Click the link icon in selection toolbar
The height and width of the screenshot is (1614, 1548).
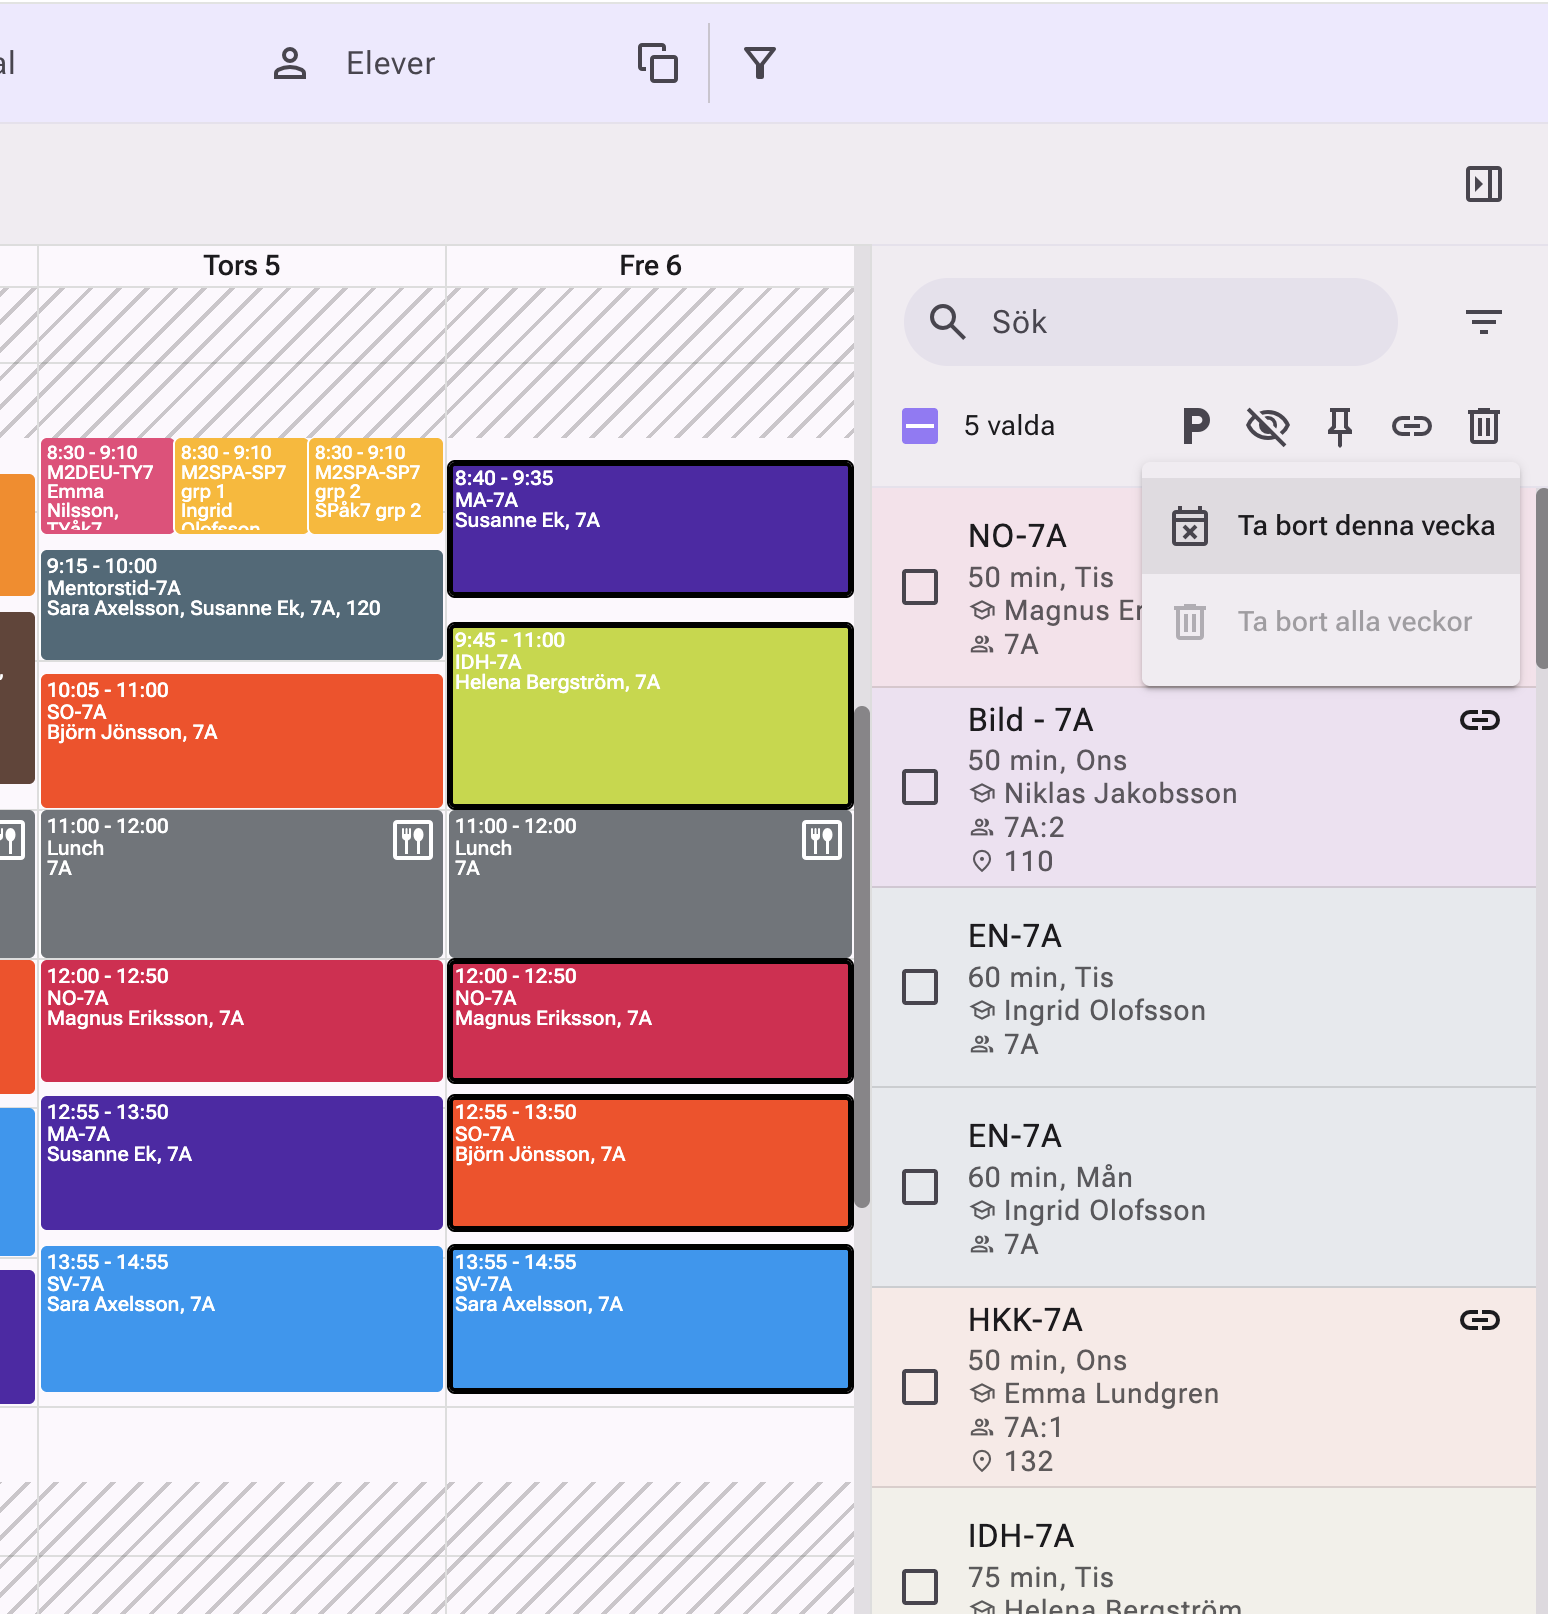1411,426
